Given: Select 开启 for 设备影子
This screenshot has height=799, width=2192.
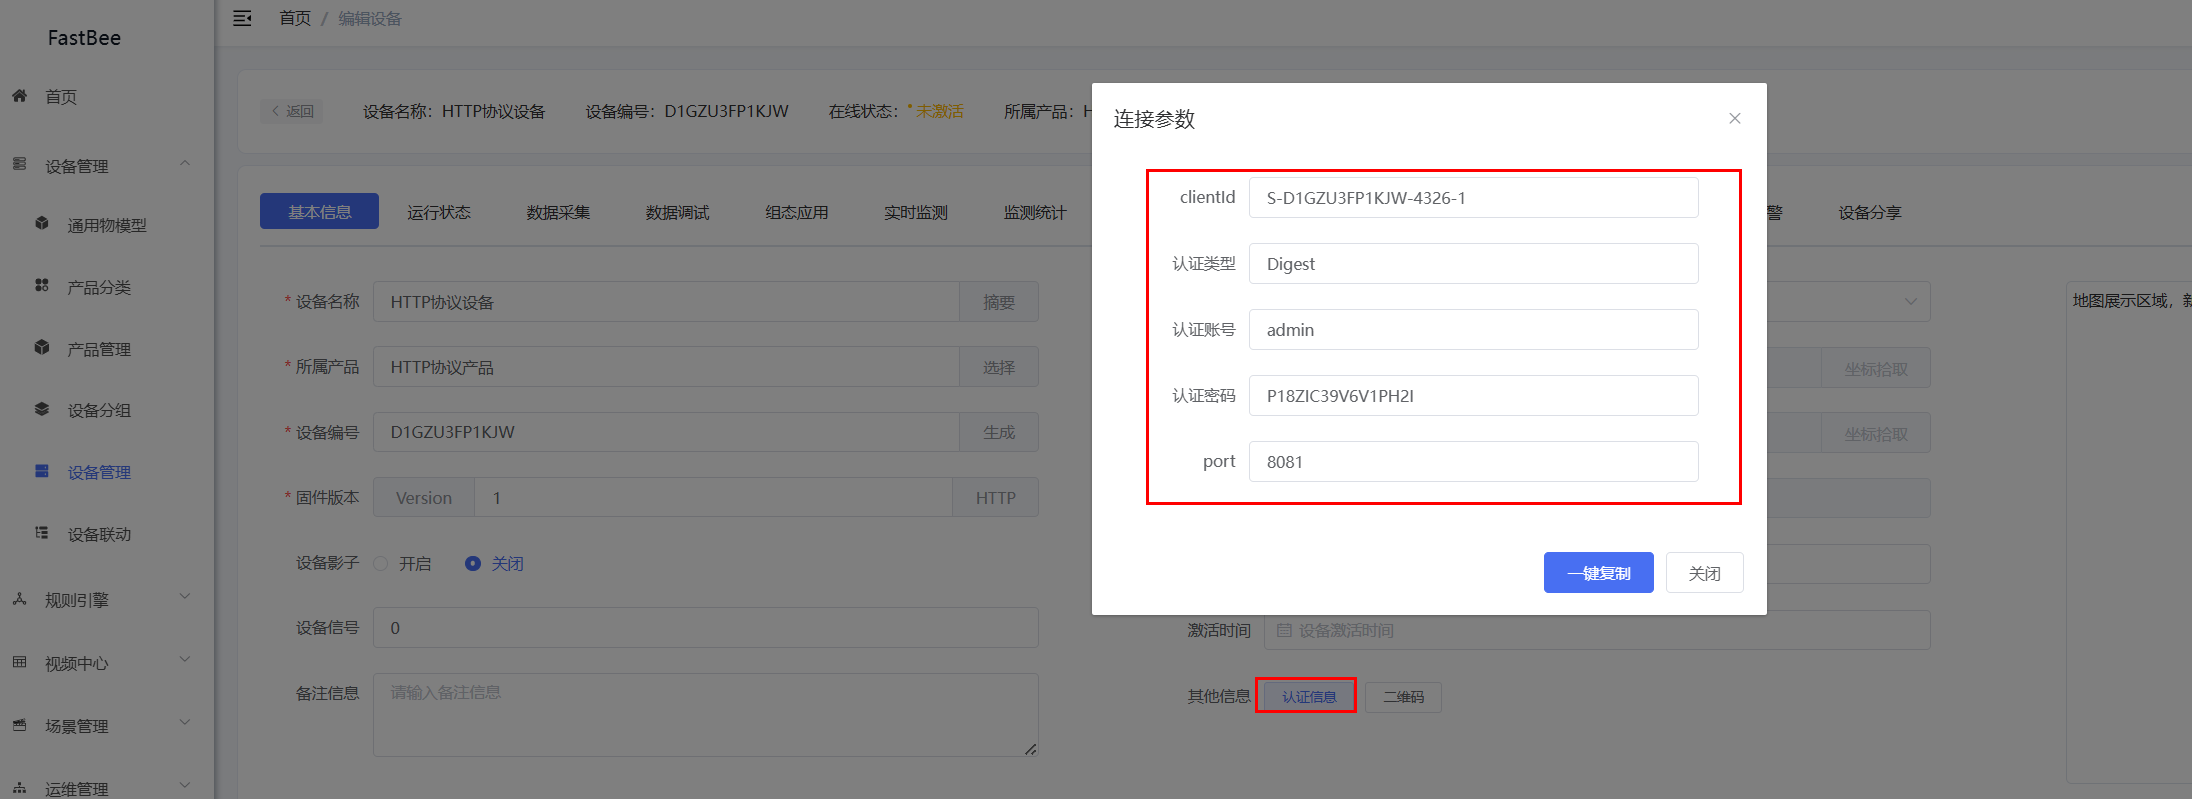Looking at the screenshot, I should pos(402,564).
